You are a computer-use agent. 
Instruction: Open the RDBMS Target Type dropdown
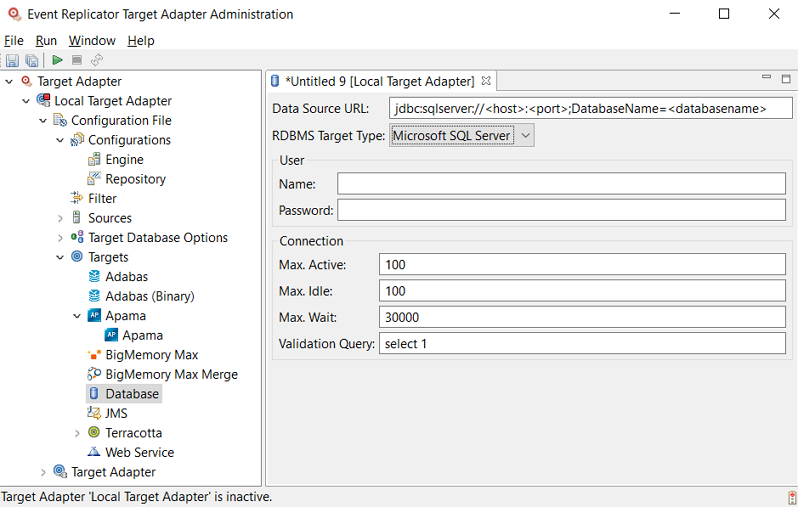tap(526, 136)
